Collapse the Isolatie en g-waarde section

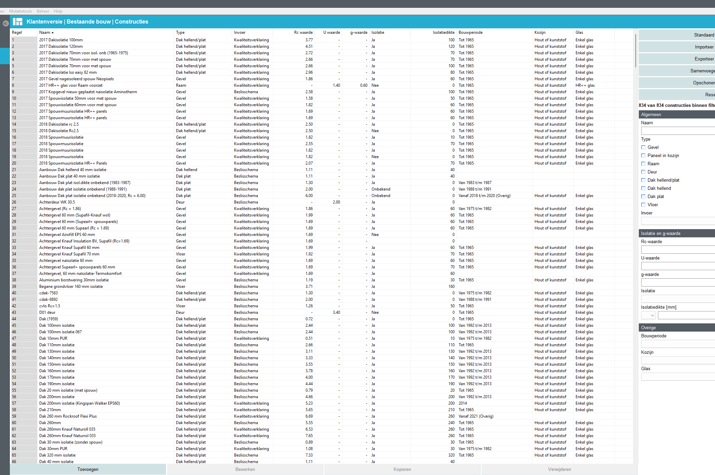click(676, 233)
